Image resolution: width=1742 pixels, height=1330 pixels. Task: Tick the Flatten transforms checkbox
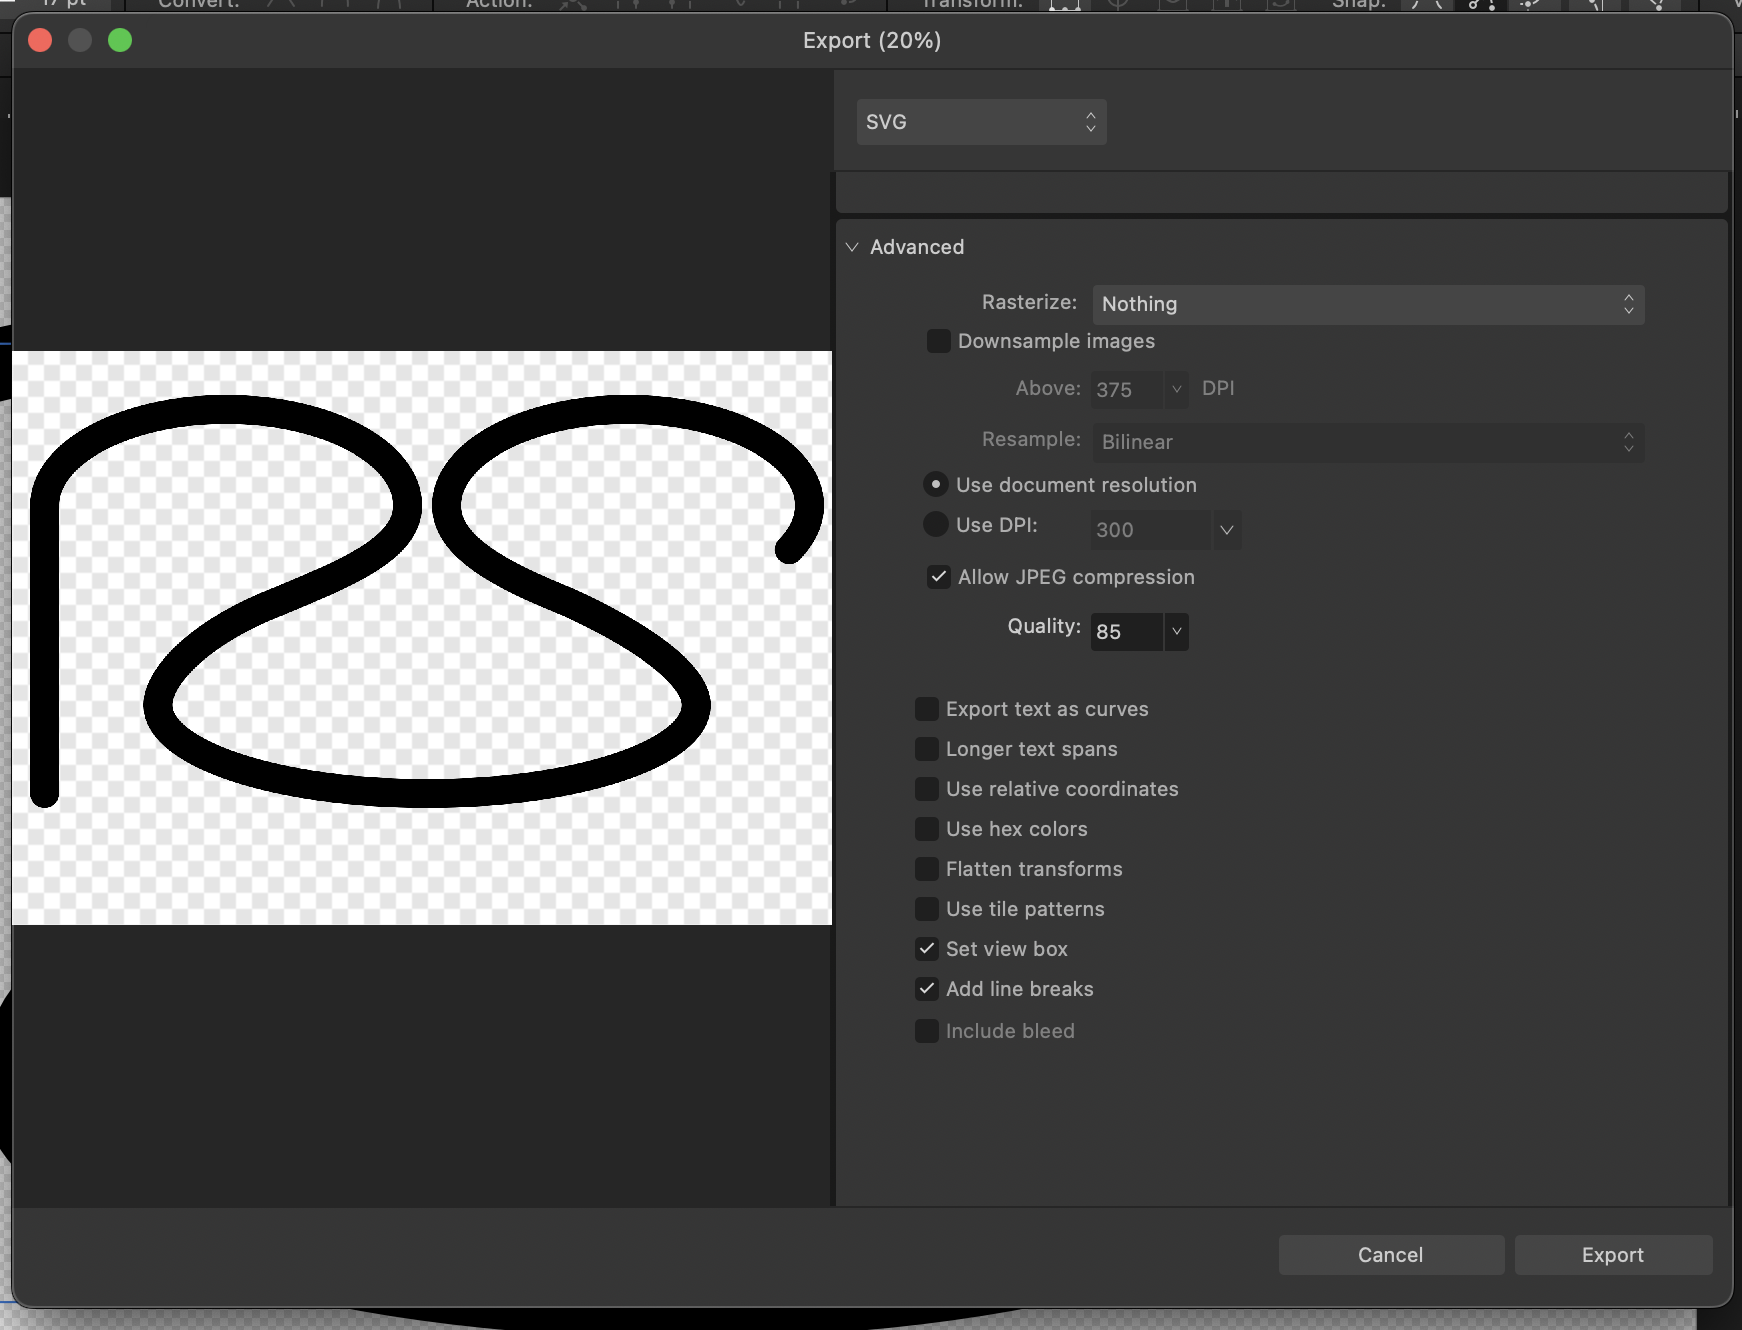927,869
